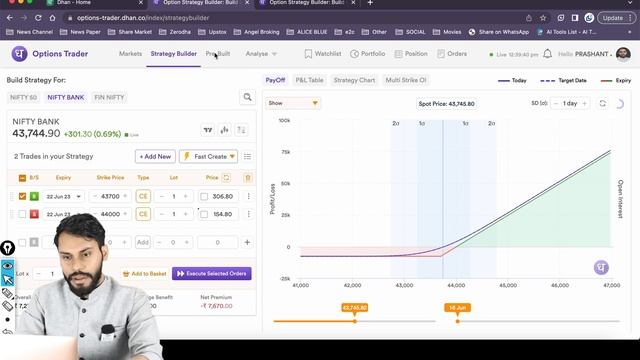Click the target date slider handle
Image resolution: width=640 pixels, height=360 pixels.
click(458, 321)
